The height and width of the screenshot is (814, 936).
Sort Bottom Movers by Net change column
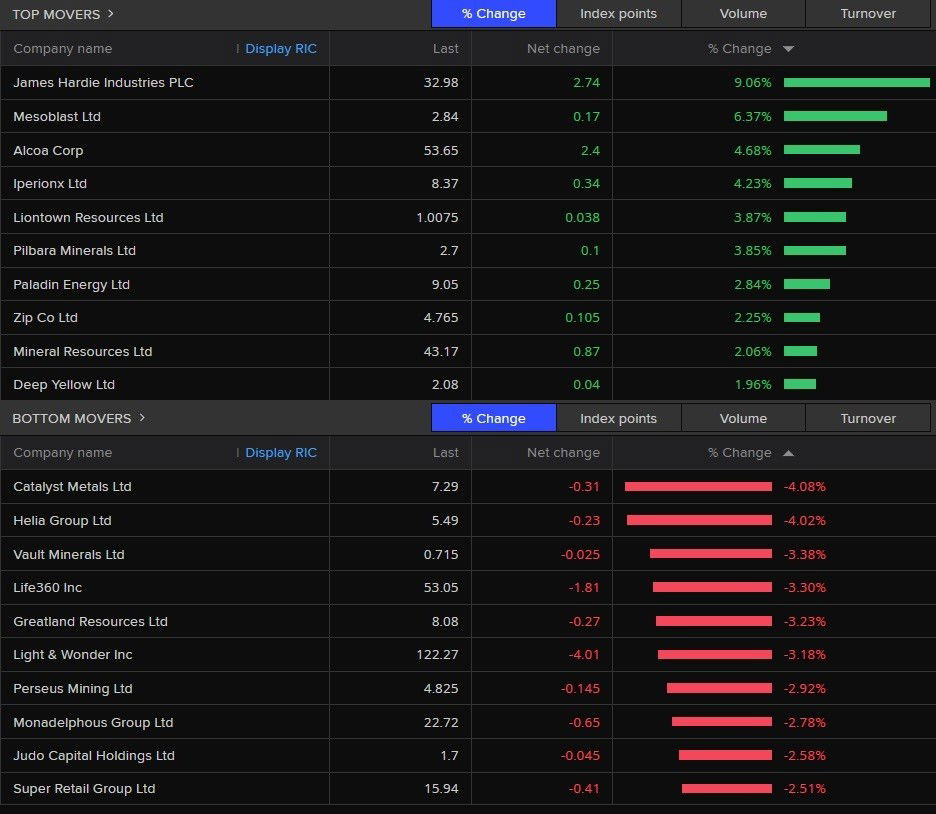point(563,453)
